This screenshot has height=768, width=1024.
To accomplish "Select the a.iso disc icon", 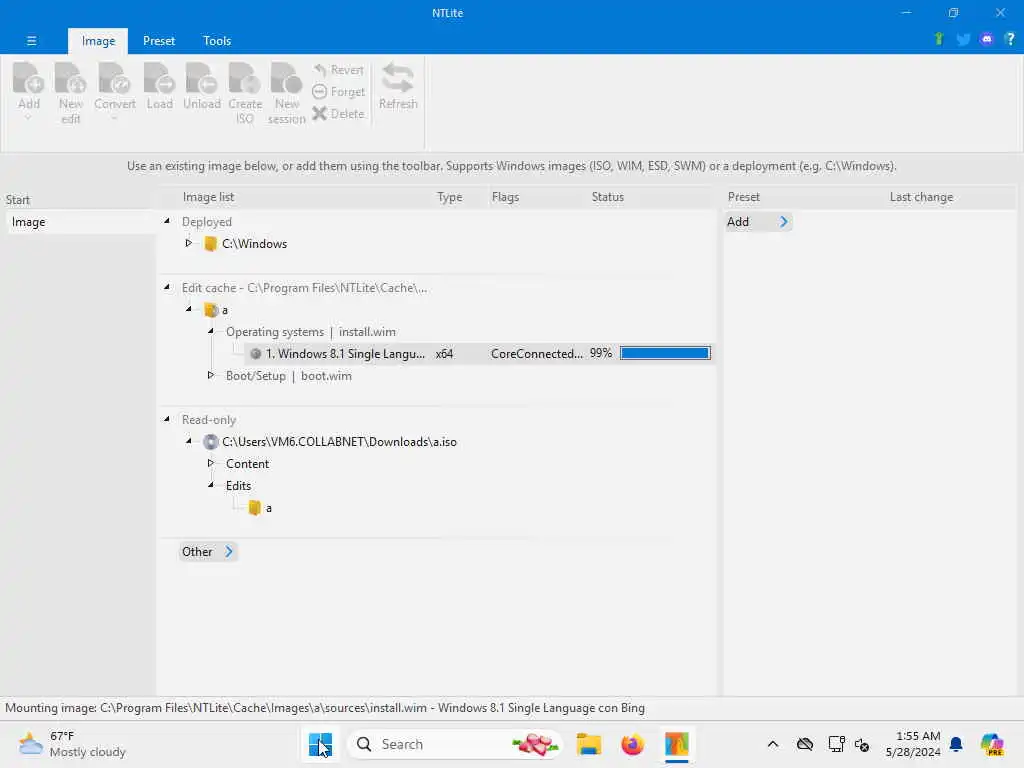I will (210, 442).
